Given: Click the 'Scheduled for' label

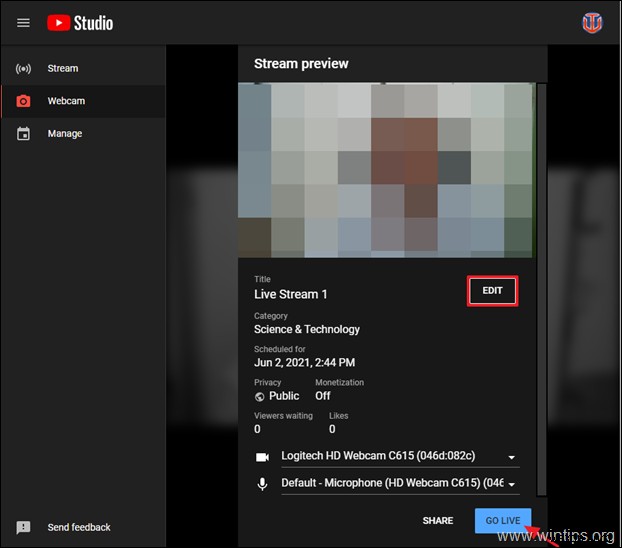Looking at the screenshot, I should point(280,349).
